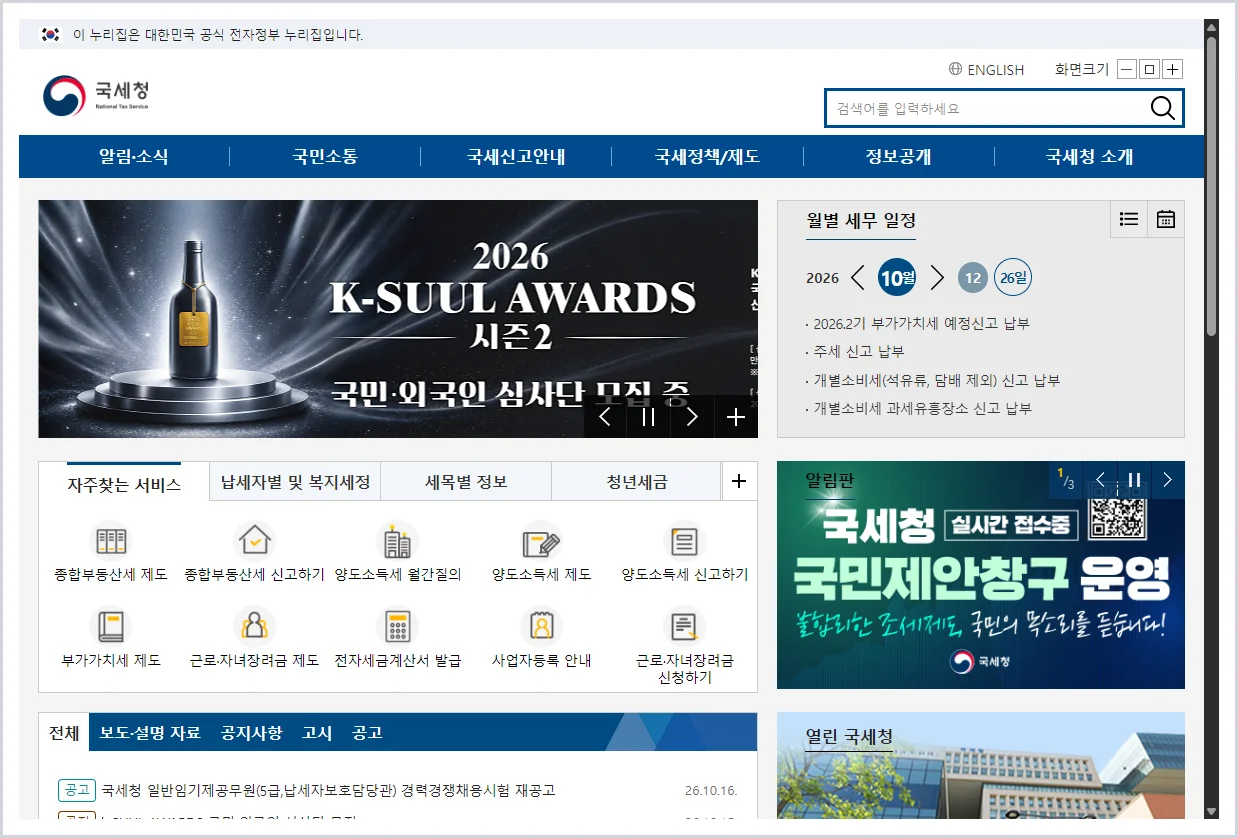Go to previous 알림판 banner
The height and width of the screenshot is (838, 1238).
click(1101, 480)
